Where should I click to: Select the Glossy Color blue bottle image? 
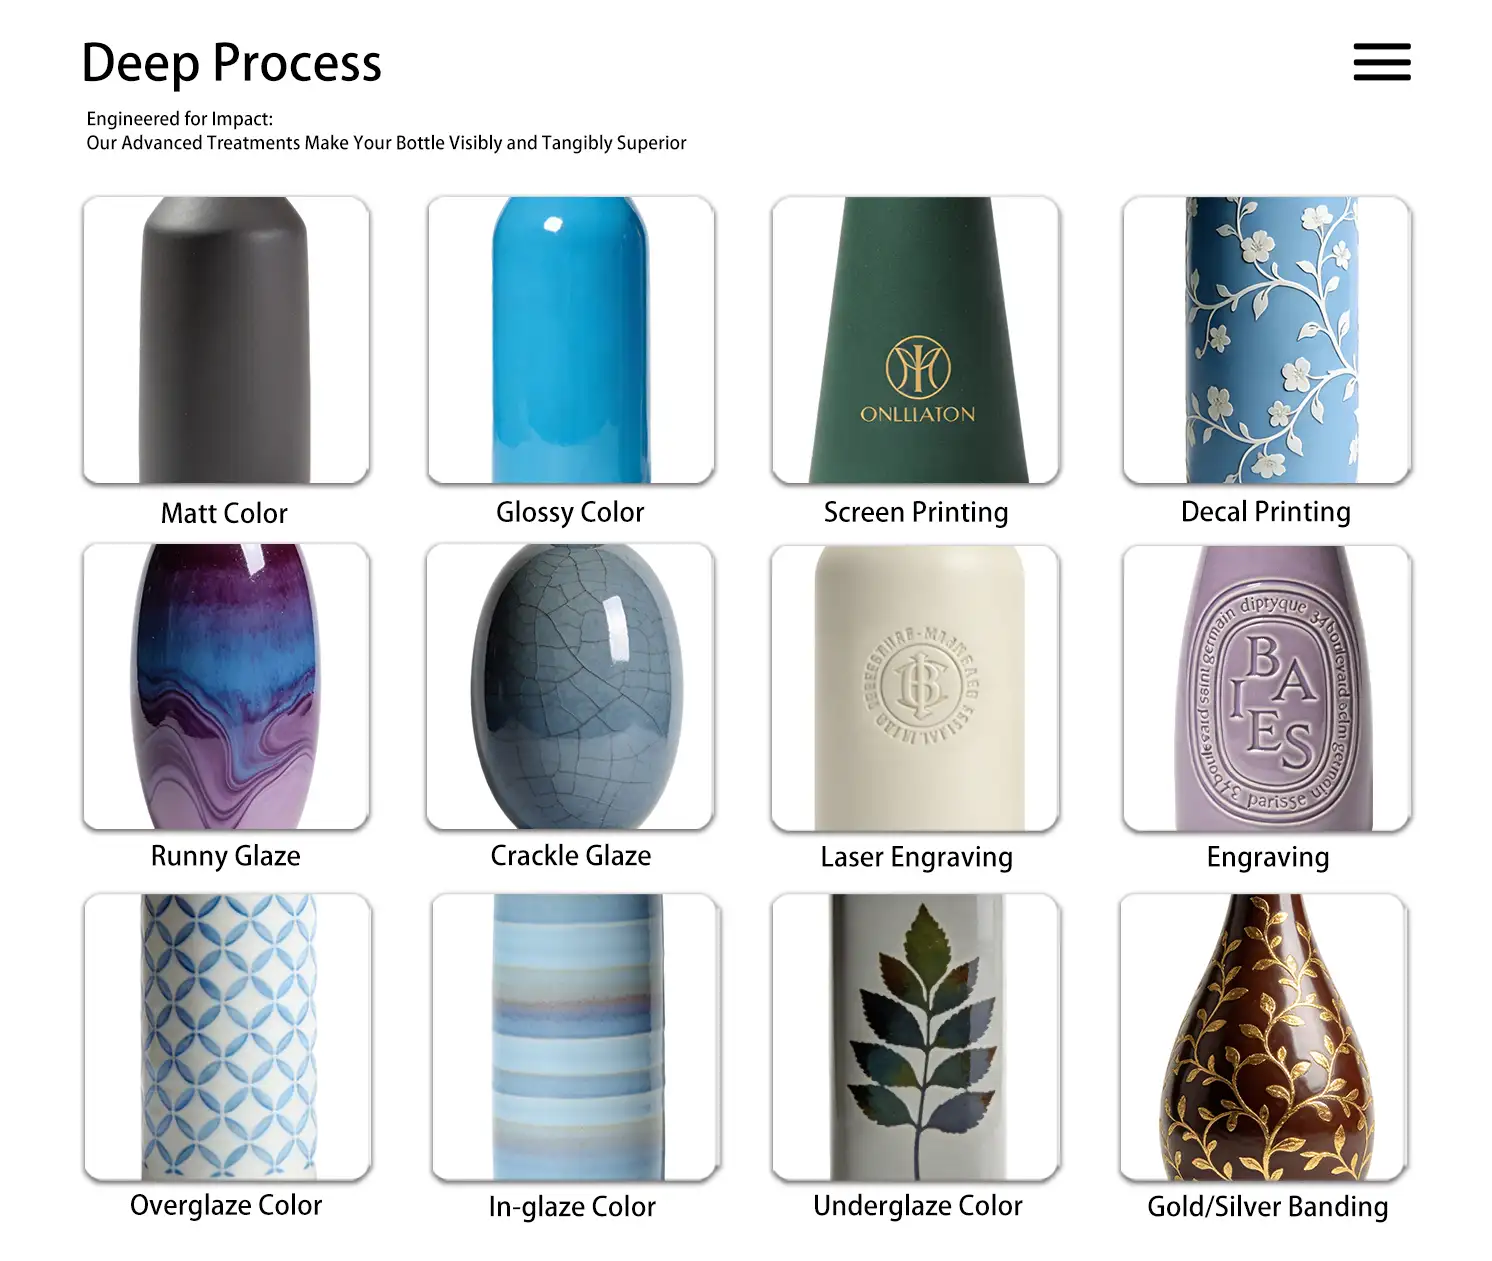[571, 340]
